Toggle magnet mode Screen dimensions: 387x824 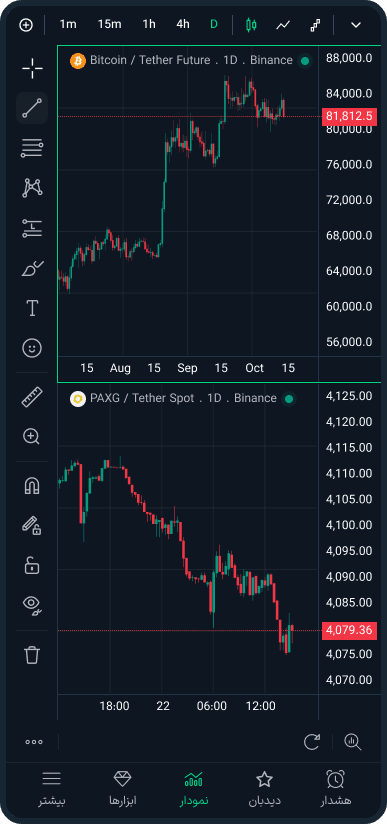tap(32, 485)
